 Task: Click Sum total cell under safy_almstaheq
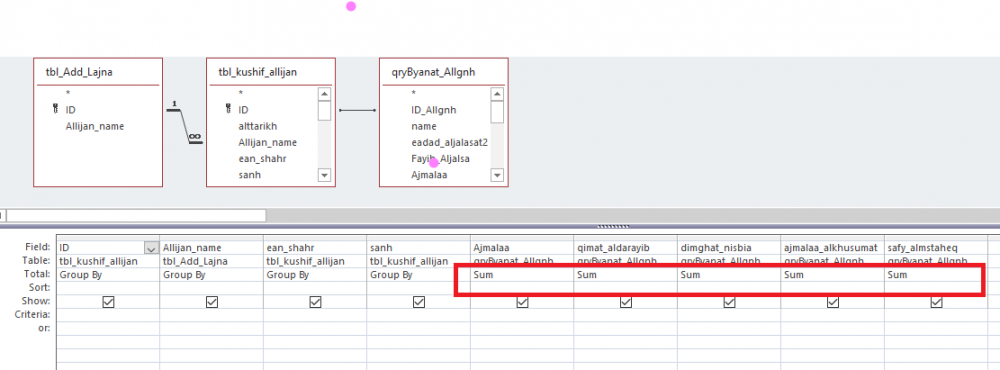point(936,275)
